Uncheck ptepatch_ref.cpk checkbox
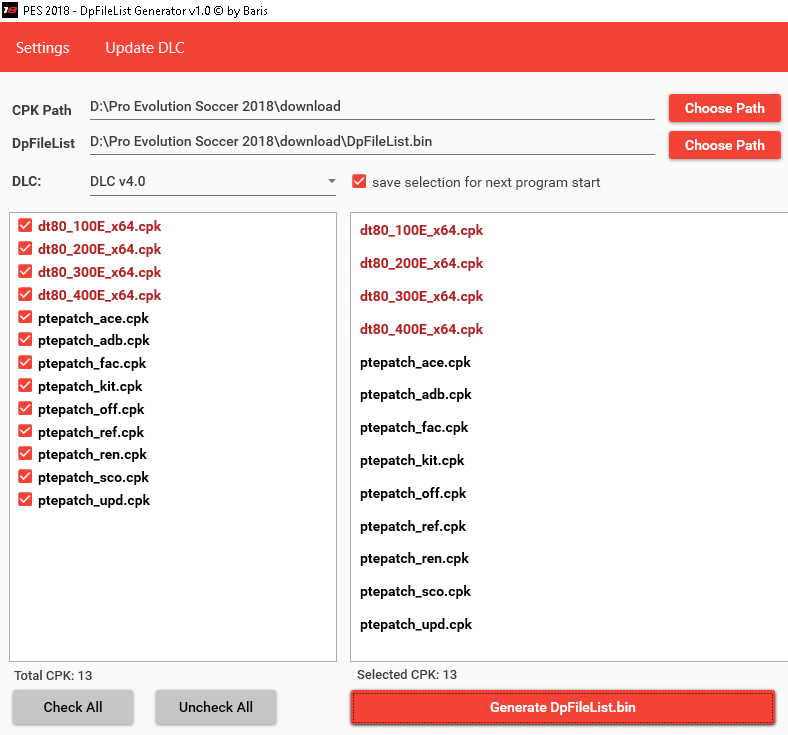Viewport: 788px width, 735px height. pyautogui.click(x=25, y=432)
